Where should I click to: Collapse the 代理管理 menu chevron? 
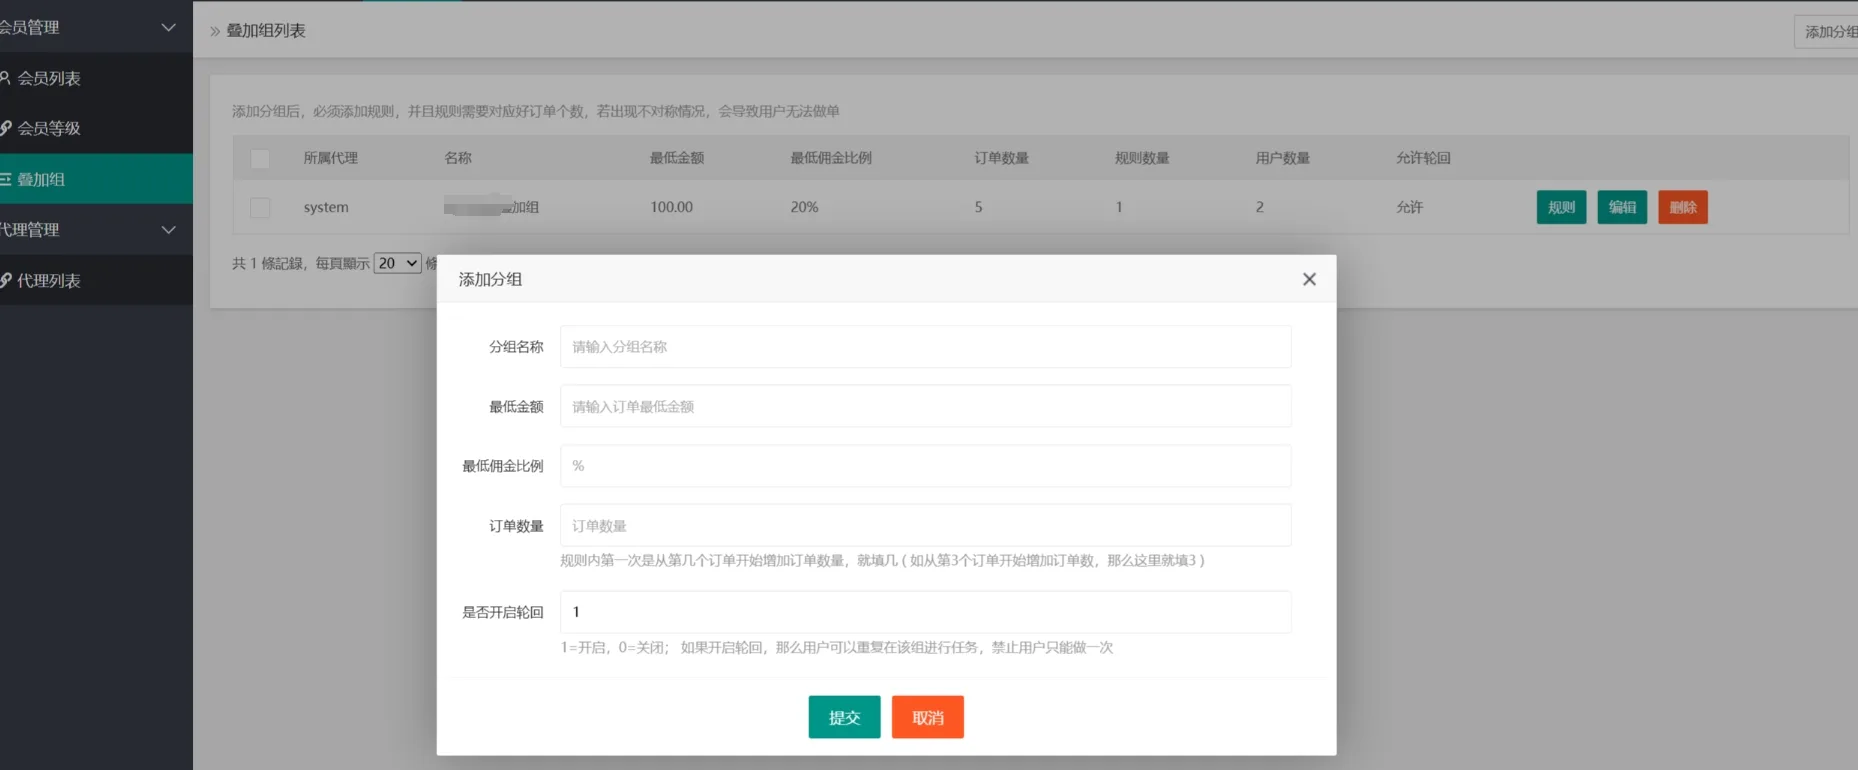168,229
